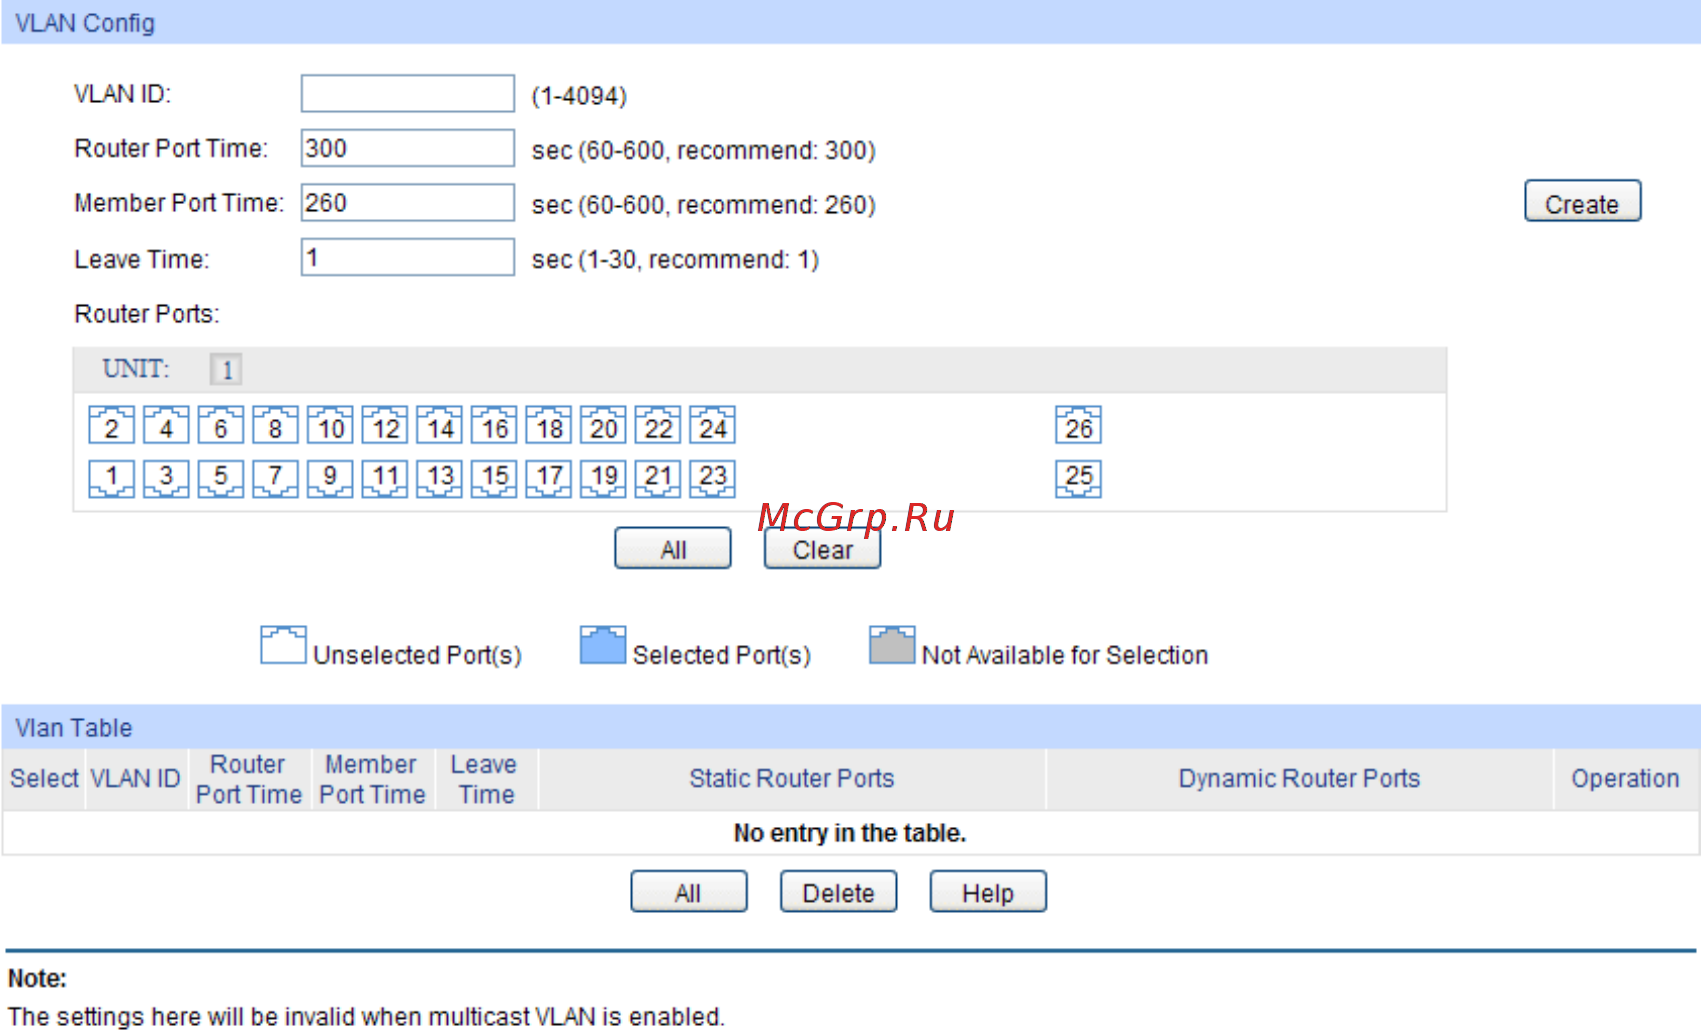Select router port 14 icon
This screenshot has width=1701, height=1032.
point(439,425)
